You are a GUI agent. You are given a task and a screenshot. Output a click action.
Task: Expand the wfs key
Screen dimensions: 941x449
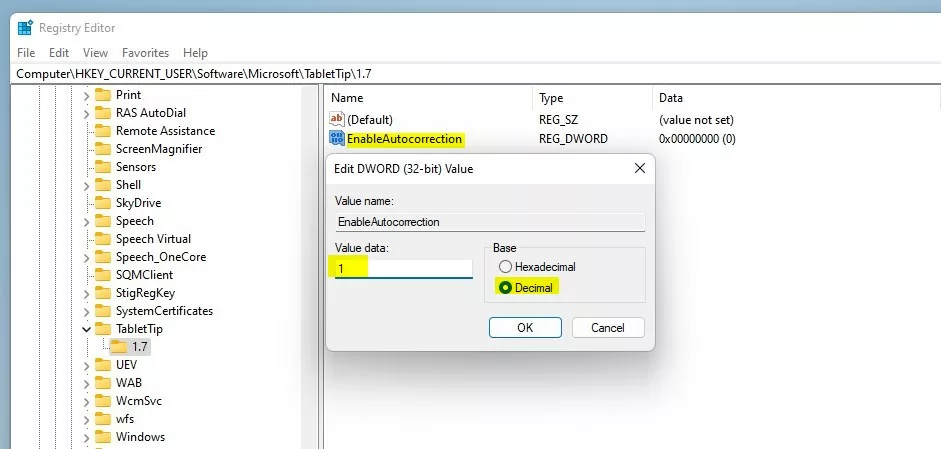(x=86, y=420)
